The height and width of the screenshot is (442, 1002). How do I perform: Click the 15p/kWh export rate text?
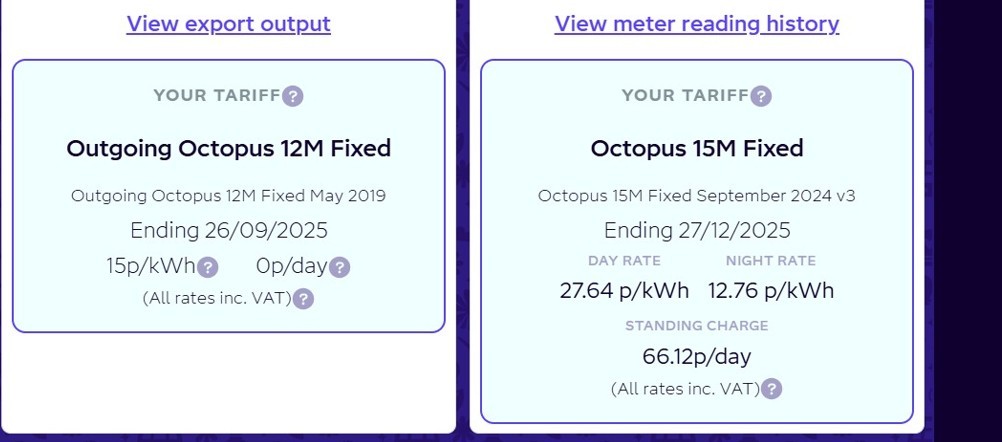(x=151, y=266)
